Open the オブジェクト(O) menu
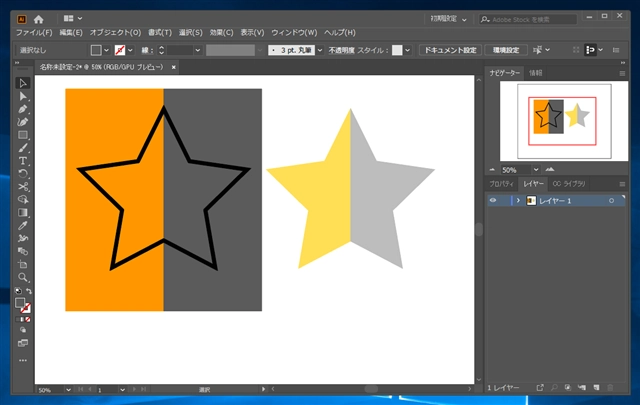This screenshot has width=640, height=405. pyautogui.click(x=116, y=33)
